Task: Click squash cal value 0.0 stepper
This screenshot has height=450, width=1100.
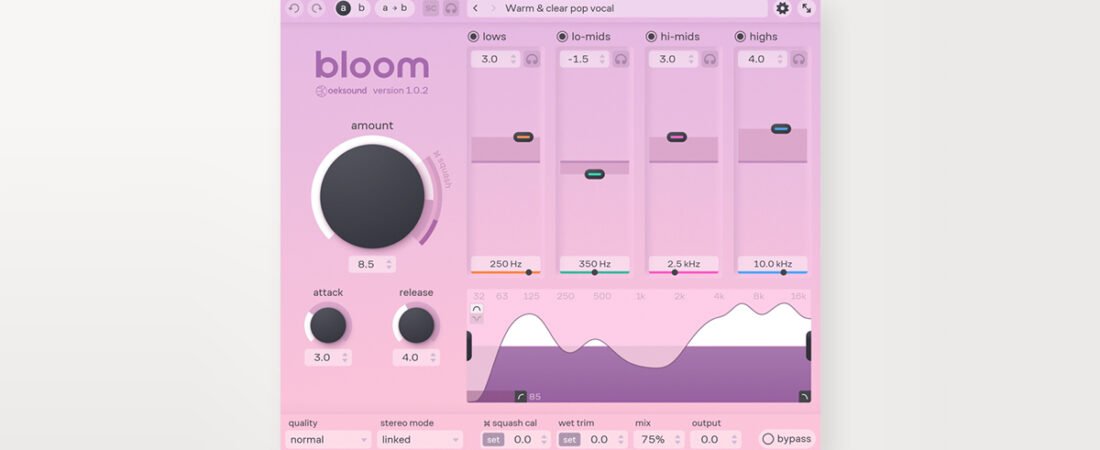Action: pyautogui.click(x=528, y=439)
